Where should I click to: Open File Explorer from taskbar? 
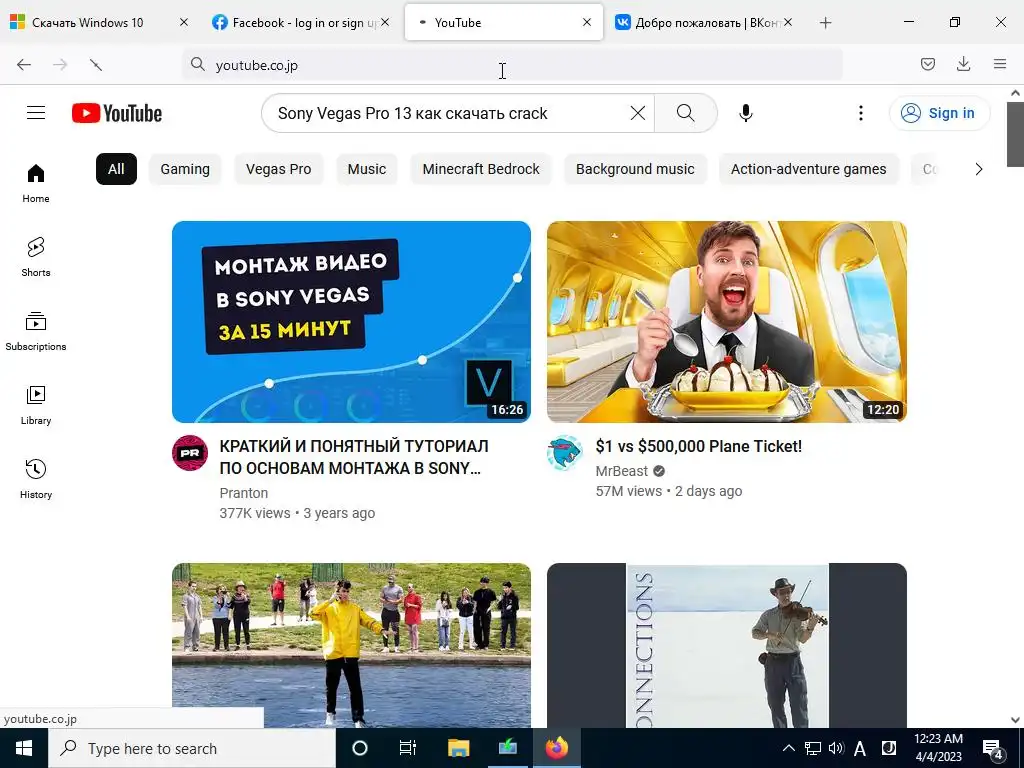pos(458,748)
